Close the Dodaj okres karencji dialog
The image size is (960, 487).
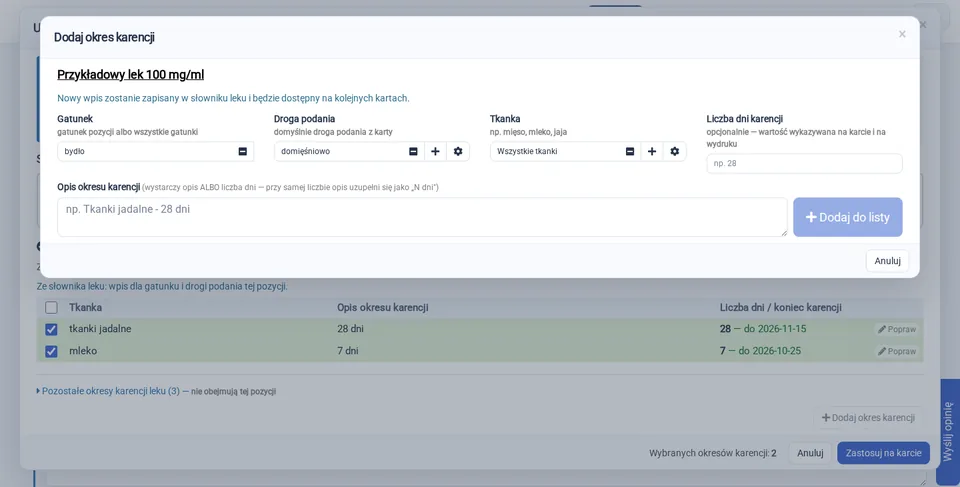pos(902,34)
